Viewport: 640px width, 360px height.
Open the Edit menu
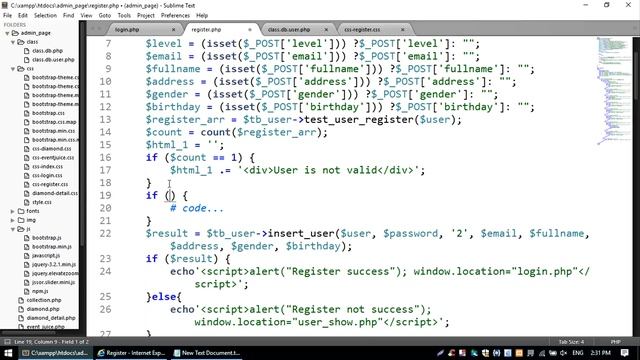(x=22, y=16)
